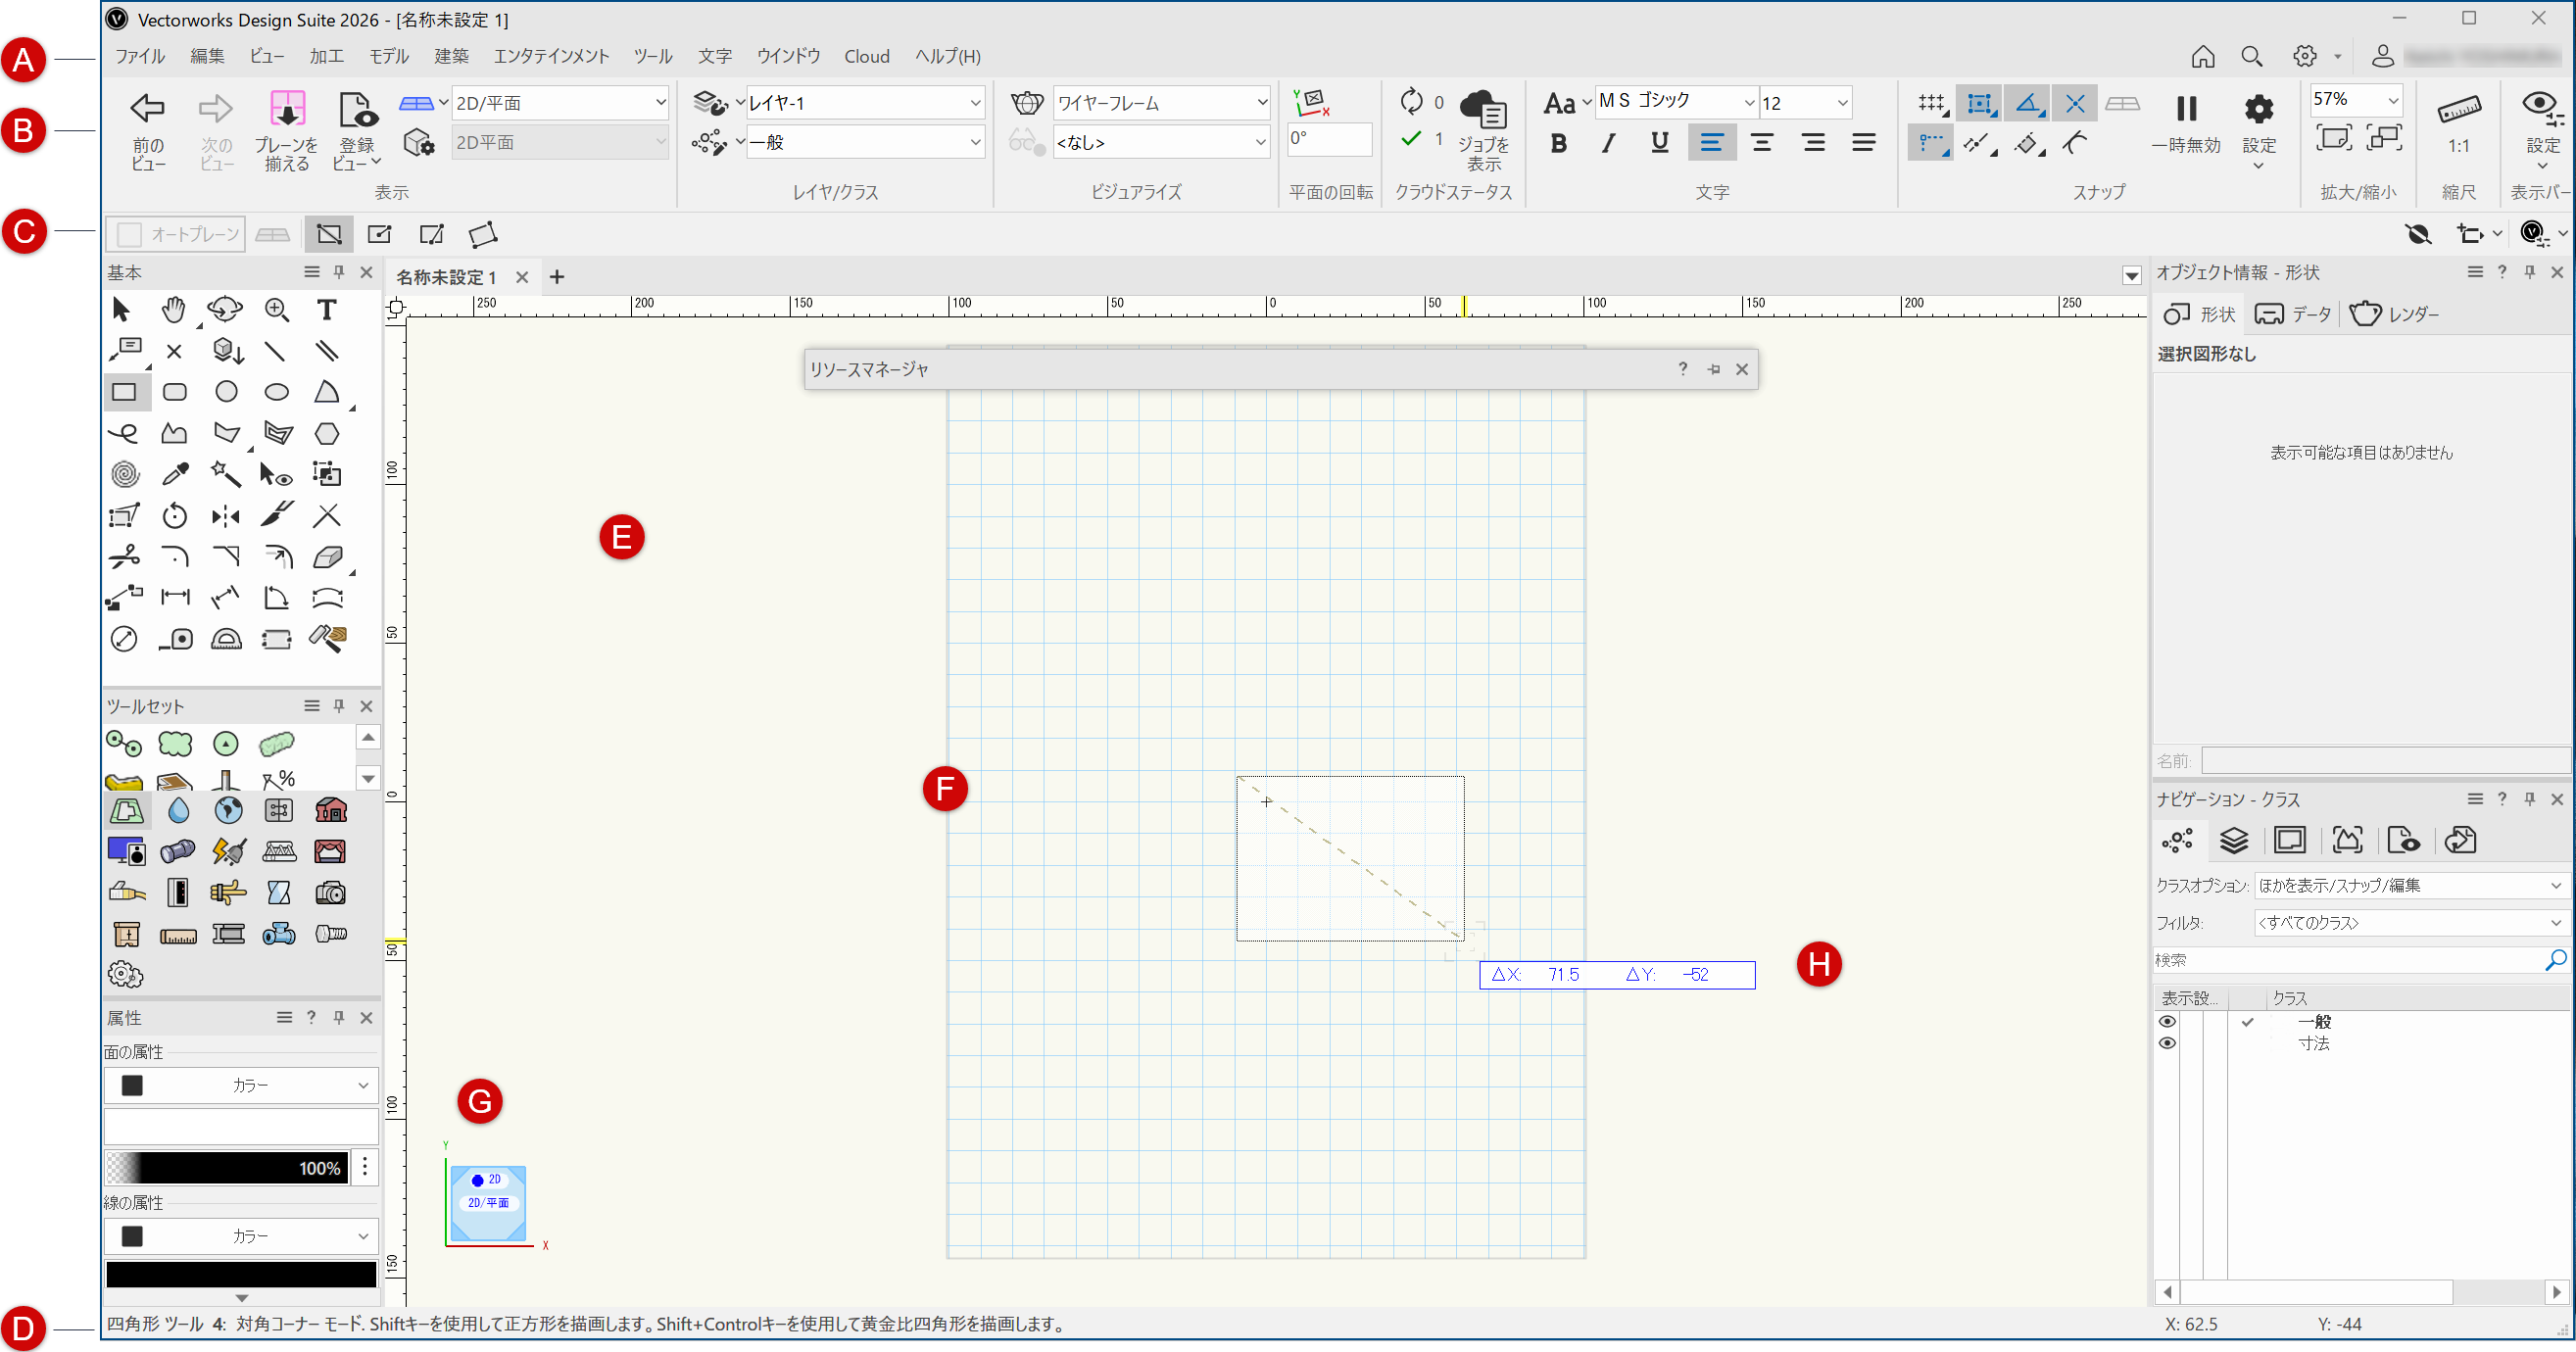This screenshot has width=2576, height=1352.
Task: Switch to the データ tab
Action: click(x=2294, y=314)
